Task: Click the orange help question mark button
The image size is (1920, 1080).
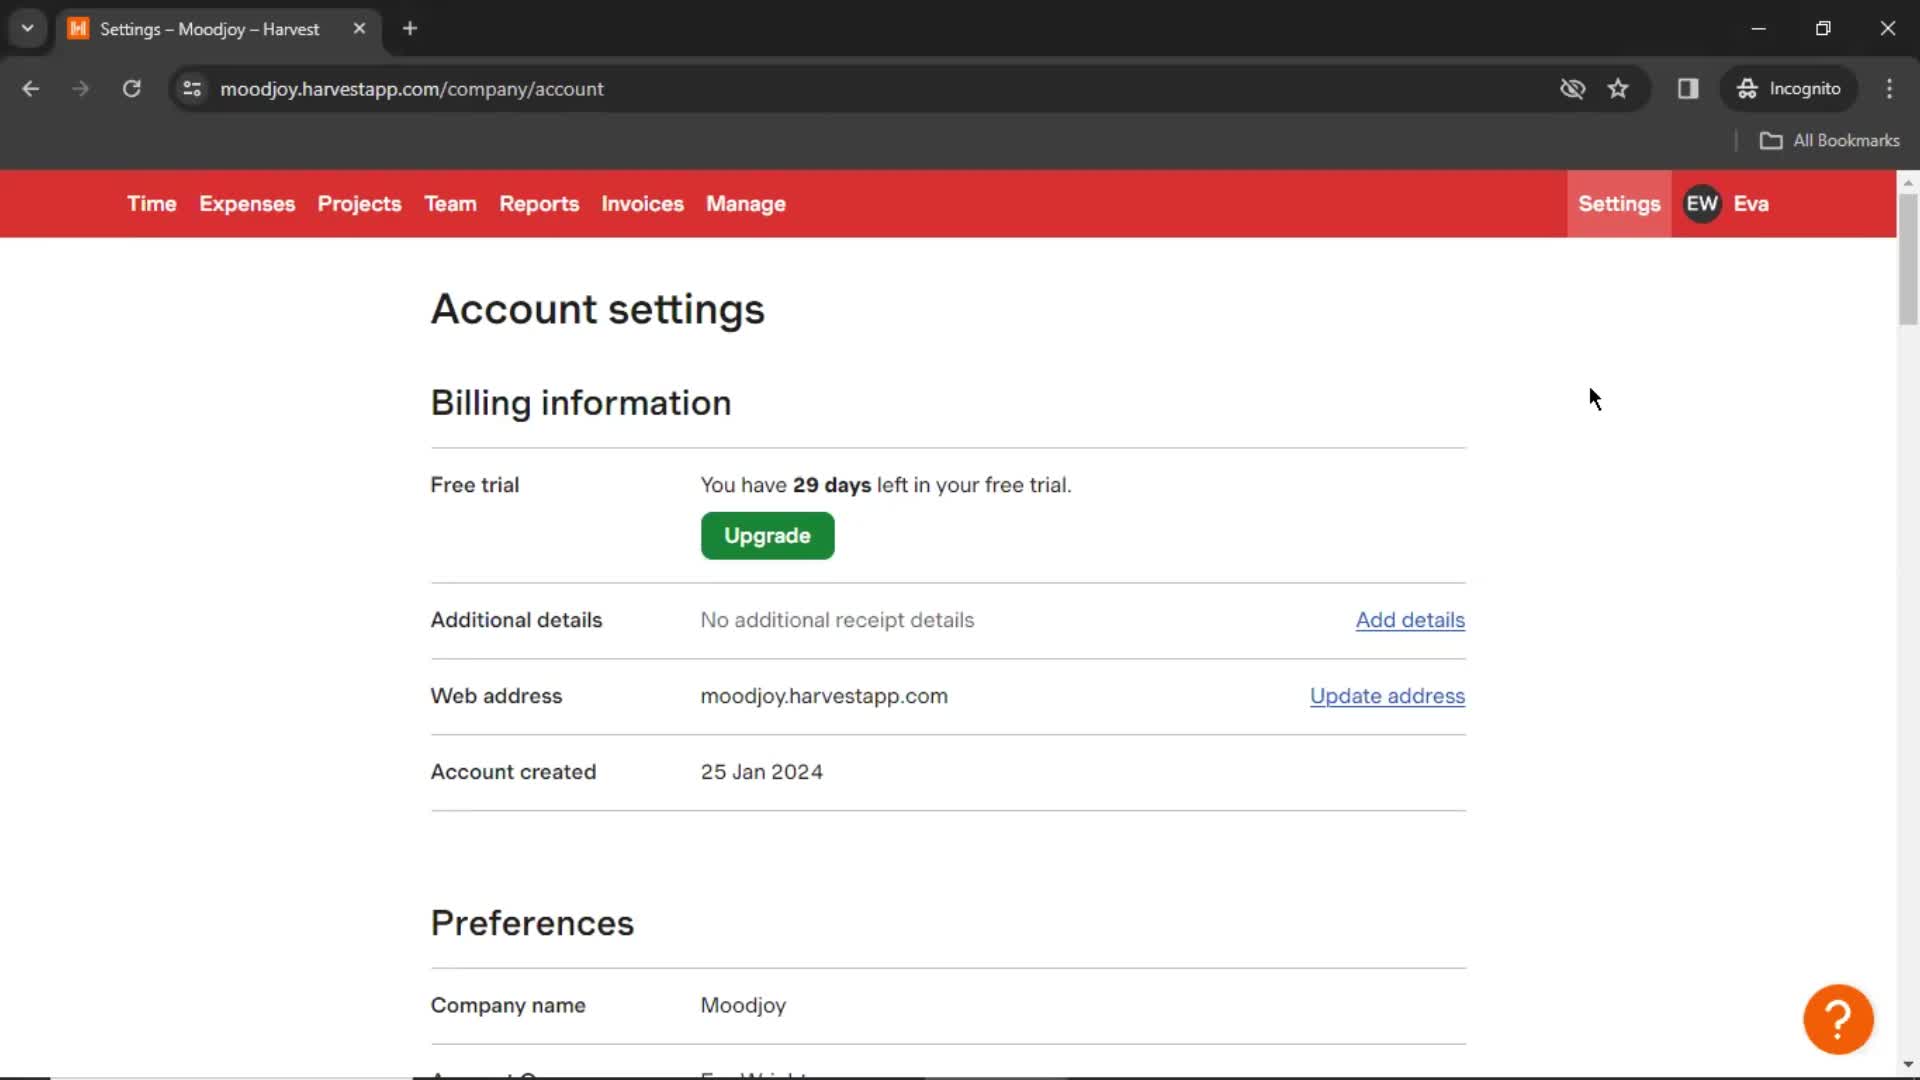Action: (x=1838, y=1019)
